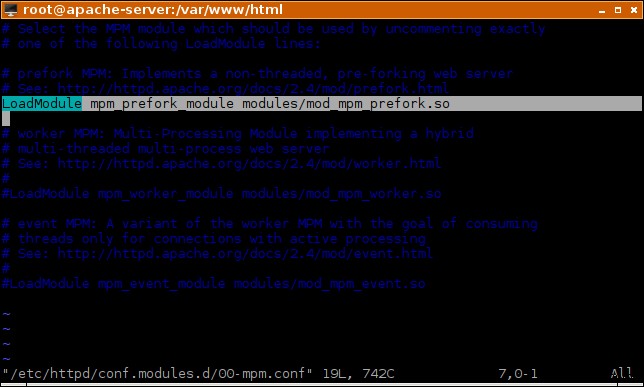Screen dimensions: 644x387
Task: Click the cursor block on the empty line
Action: [x=6, y=119]
